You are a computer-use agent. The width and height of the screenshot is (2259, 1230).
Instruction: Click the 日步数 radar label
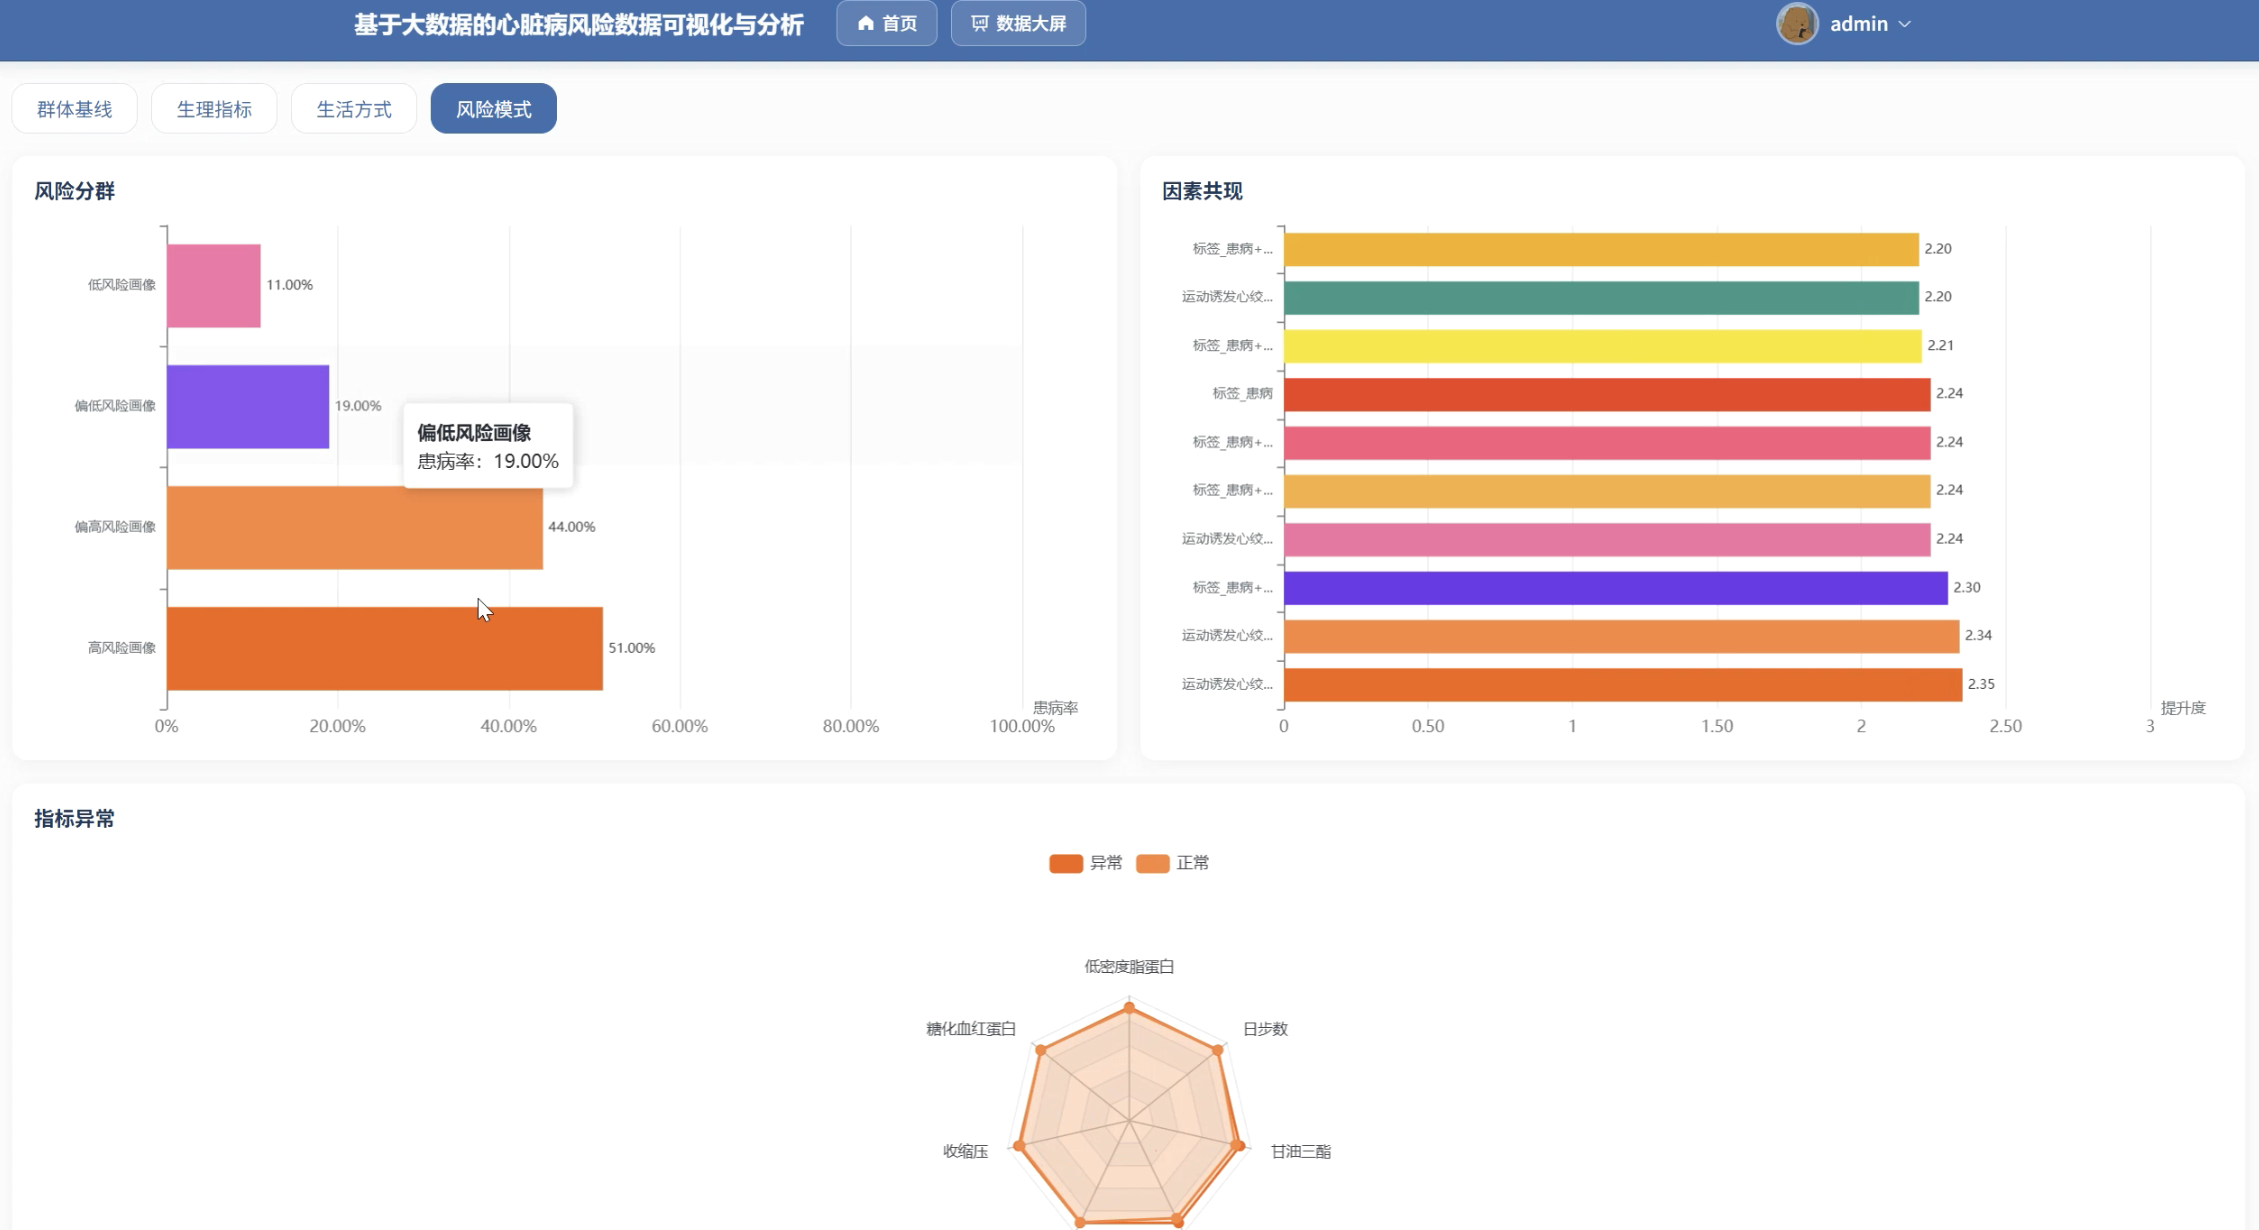point(1265,1028)
